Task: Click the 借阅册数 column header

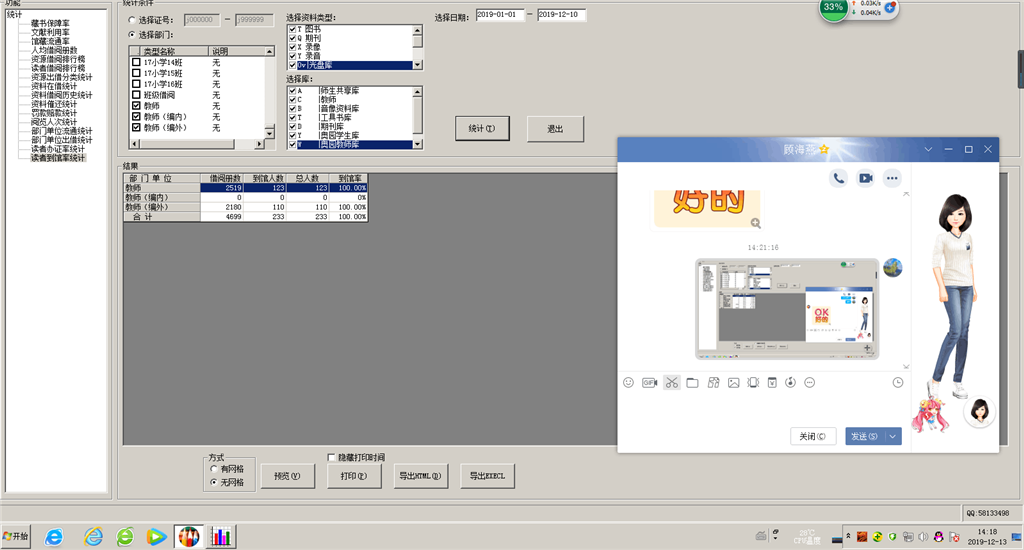Action: point(222,178)
